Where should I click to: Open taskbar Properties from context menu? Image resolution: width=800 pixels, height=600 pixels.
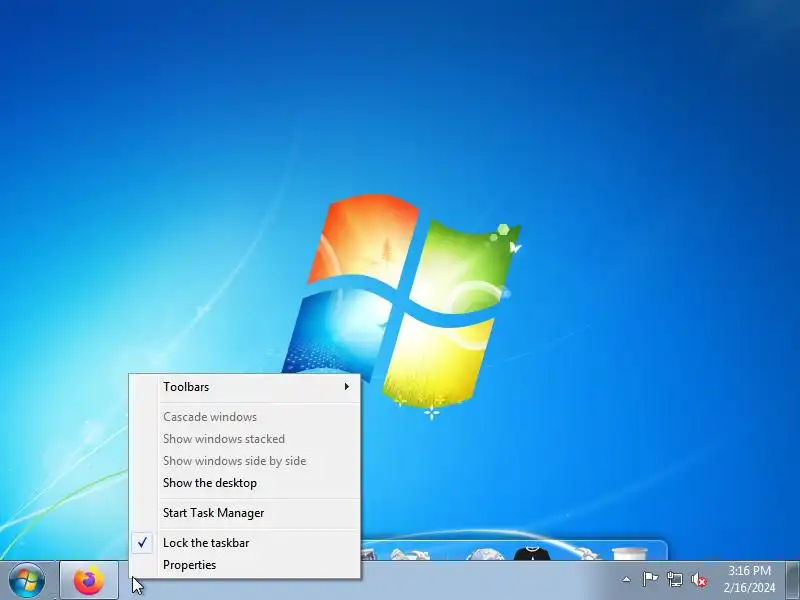click(x=245, y=565)
